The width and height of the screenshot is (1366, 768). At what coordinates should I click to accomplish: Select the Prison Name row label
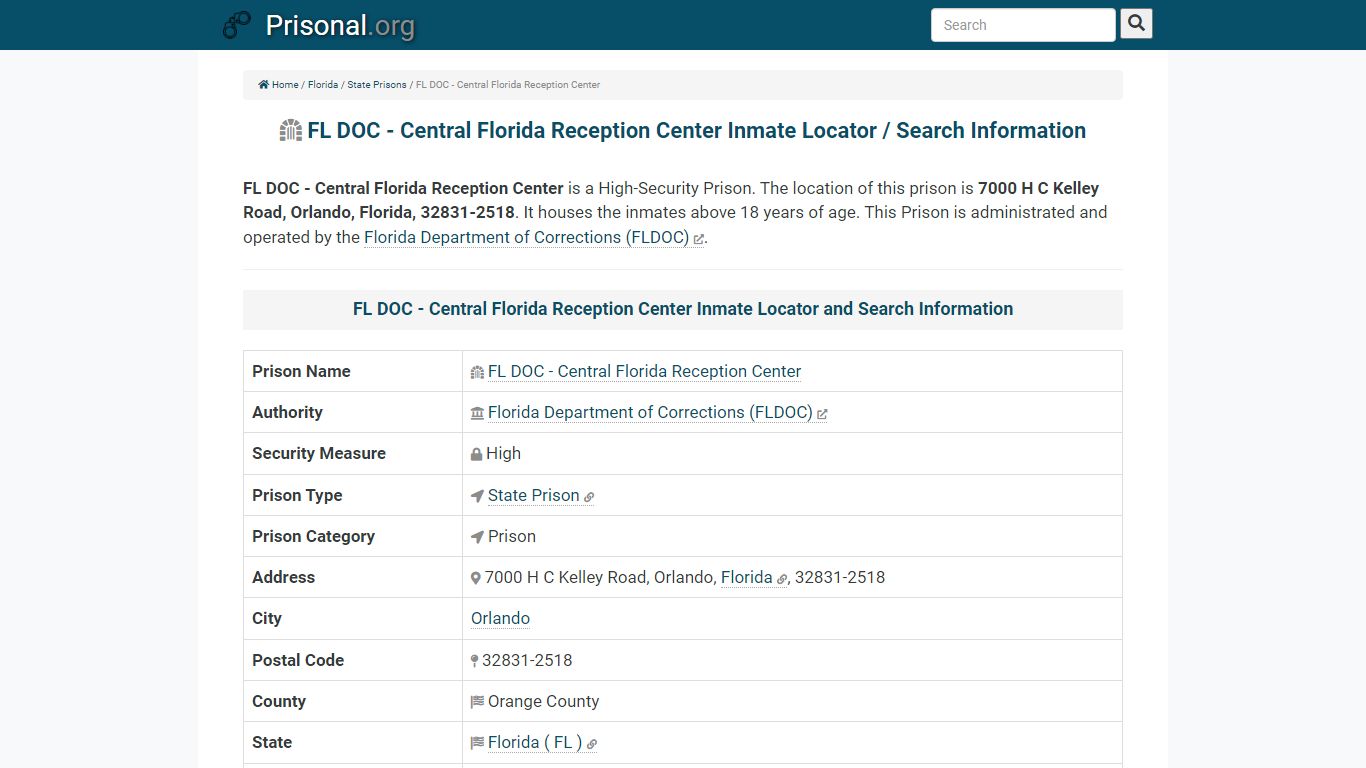coord(301,371)
